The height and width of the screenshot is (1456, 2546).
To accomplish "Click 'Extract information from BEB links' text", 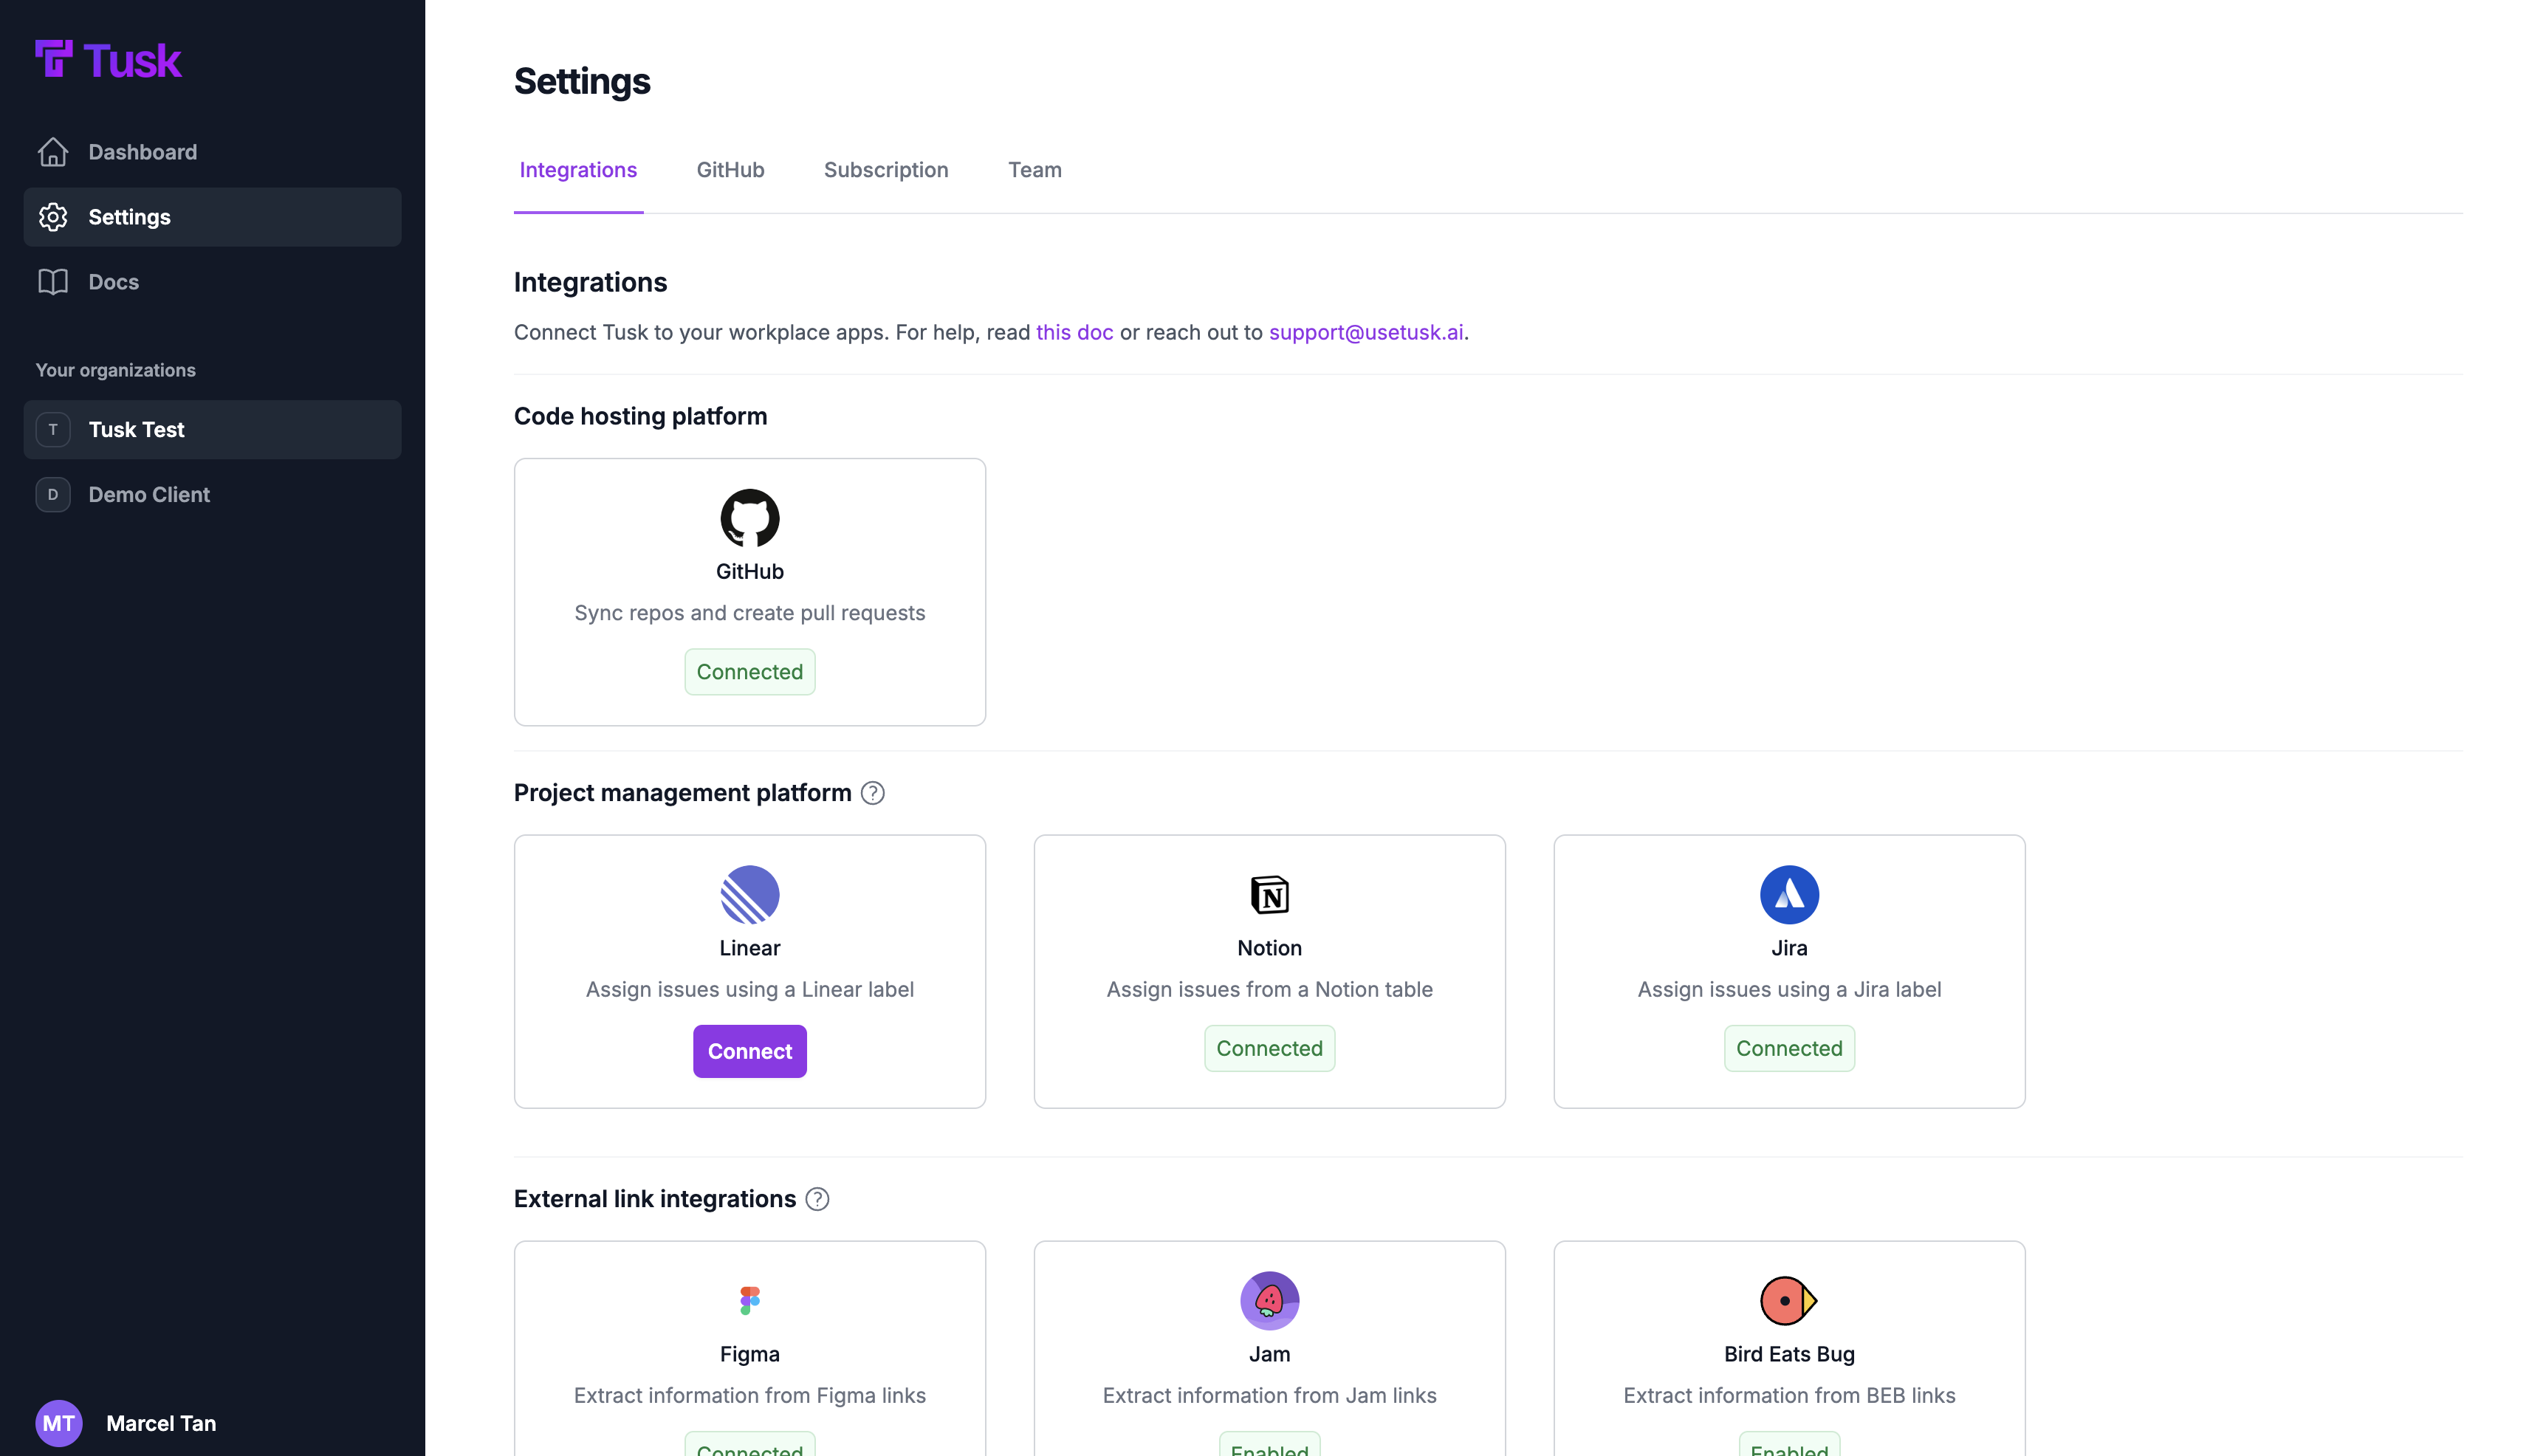I will (1789, 1395).
